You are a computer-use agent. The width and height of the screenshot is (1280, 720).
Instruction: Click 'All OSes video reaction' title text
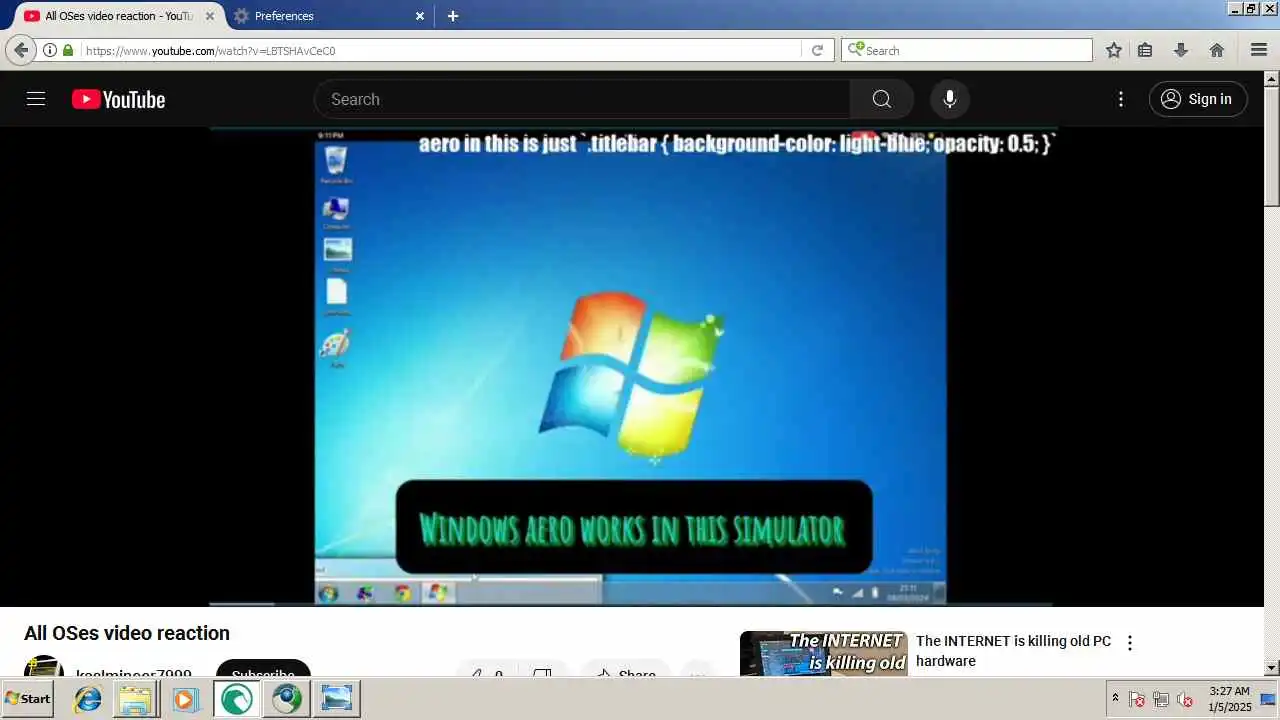click(127, 633)
